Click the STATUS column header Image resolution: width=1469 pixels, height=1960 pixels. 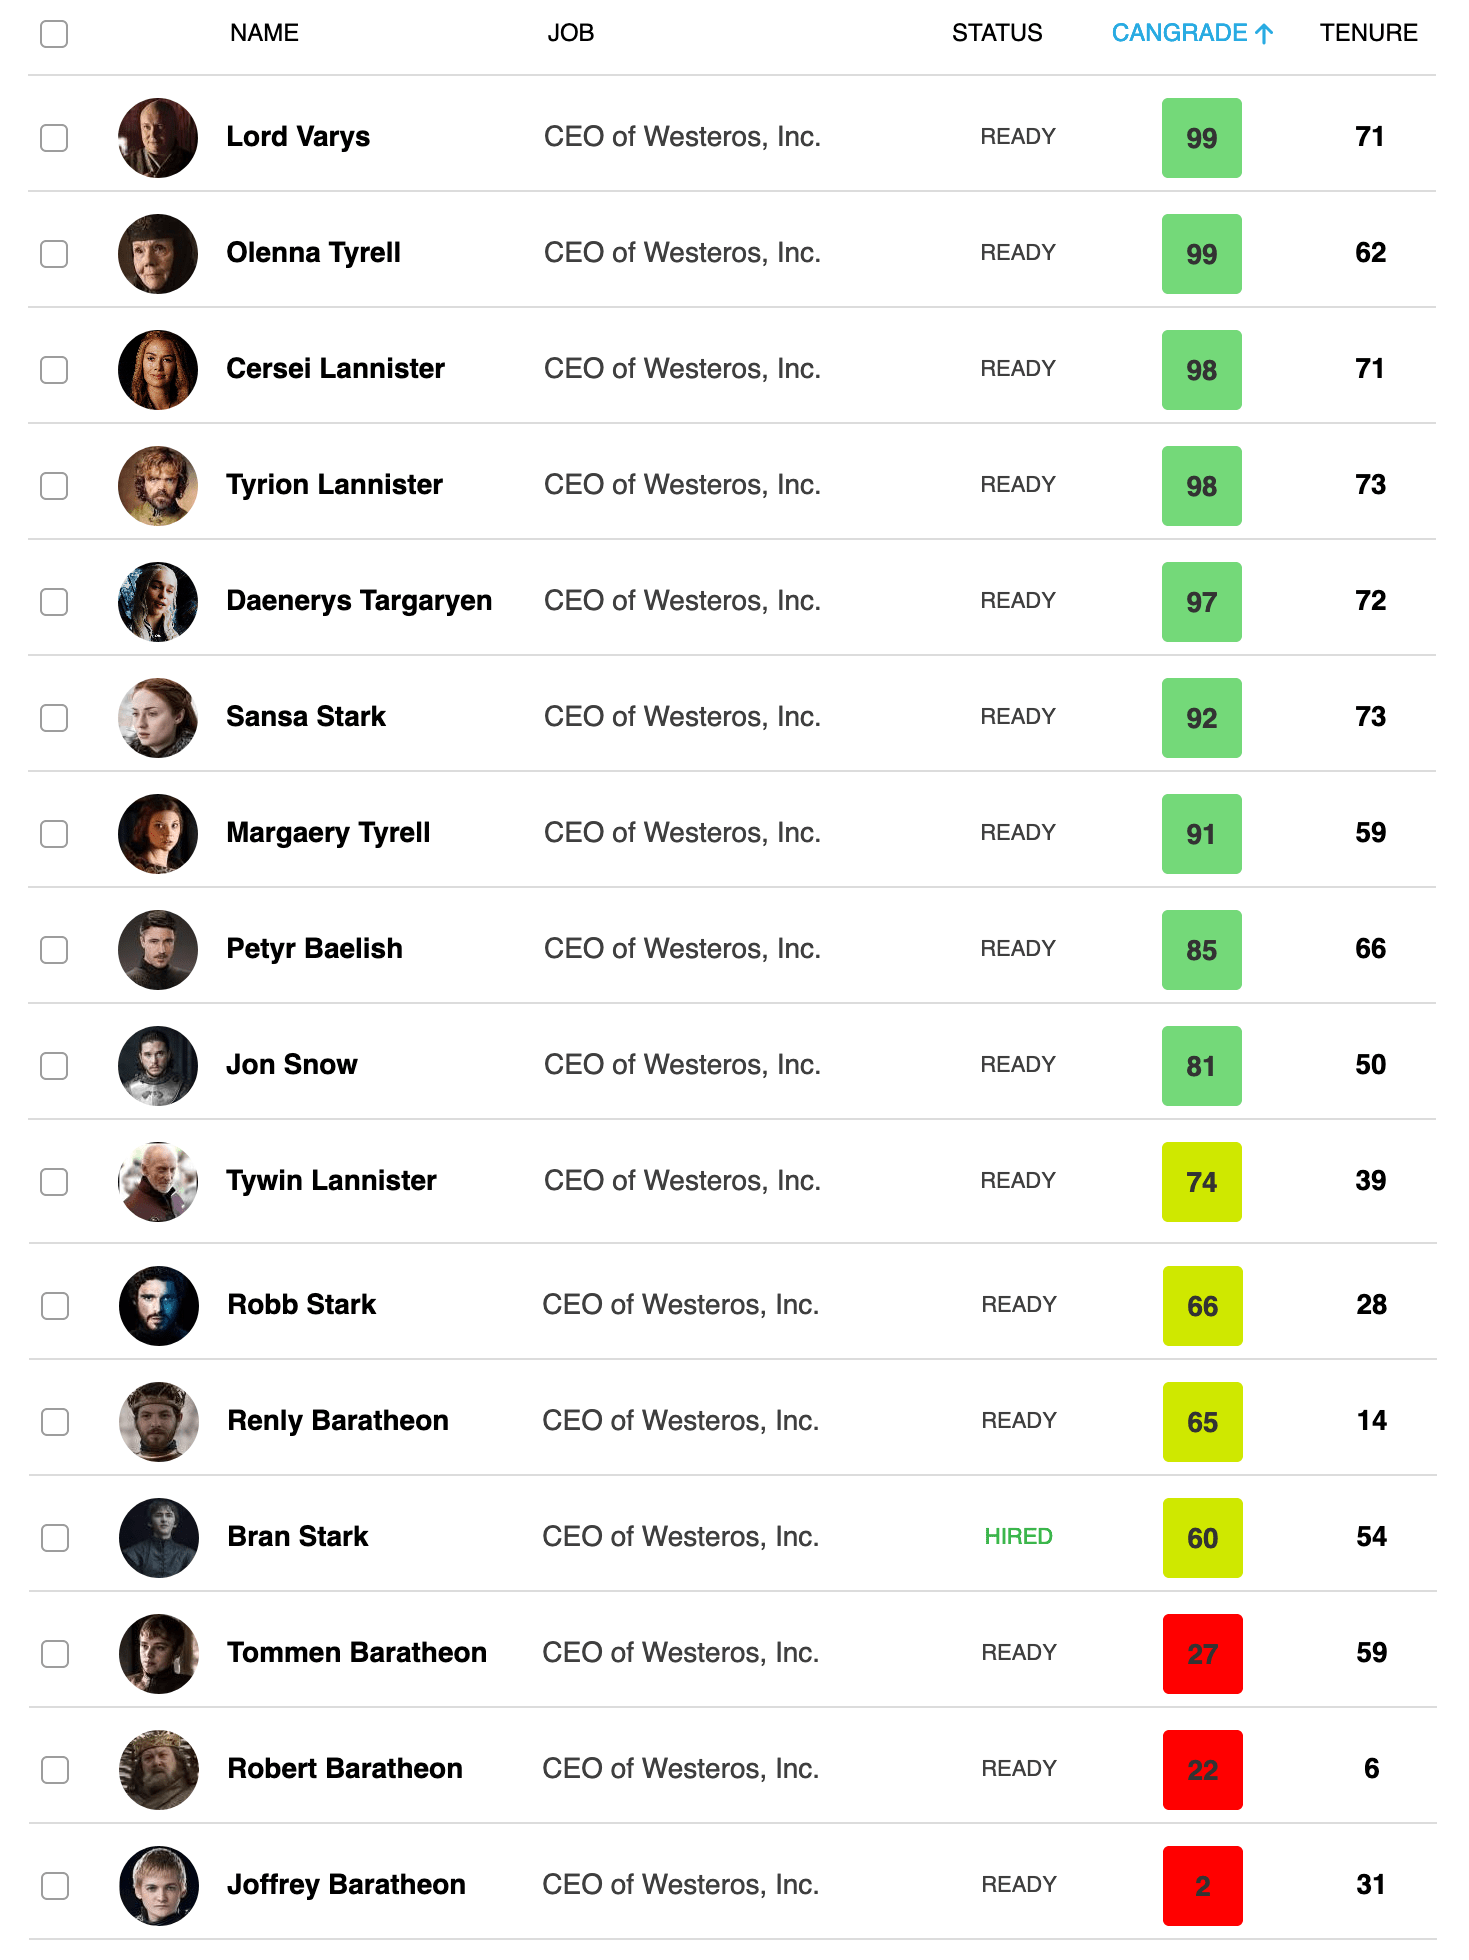[x=997, y=33]
